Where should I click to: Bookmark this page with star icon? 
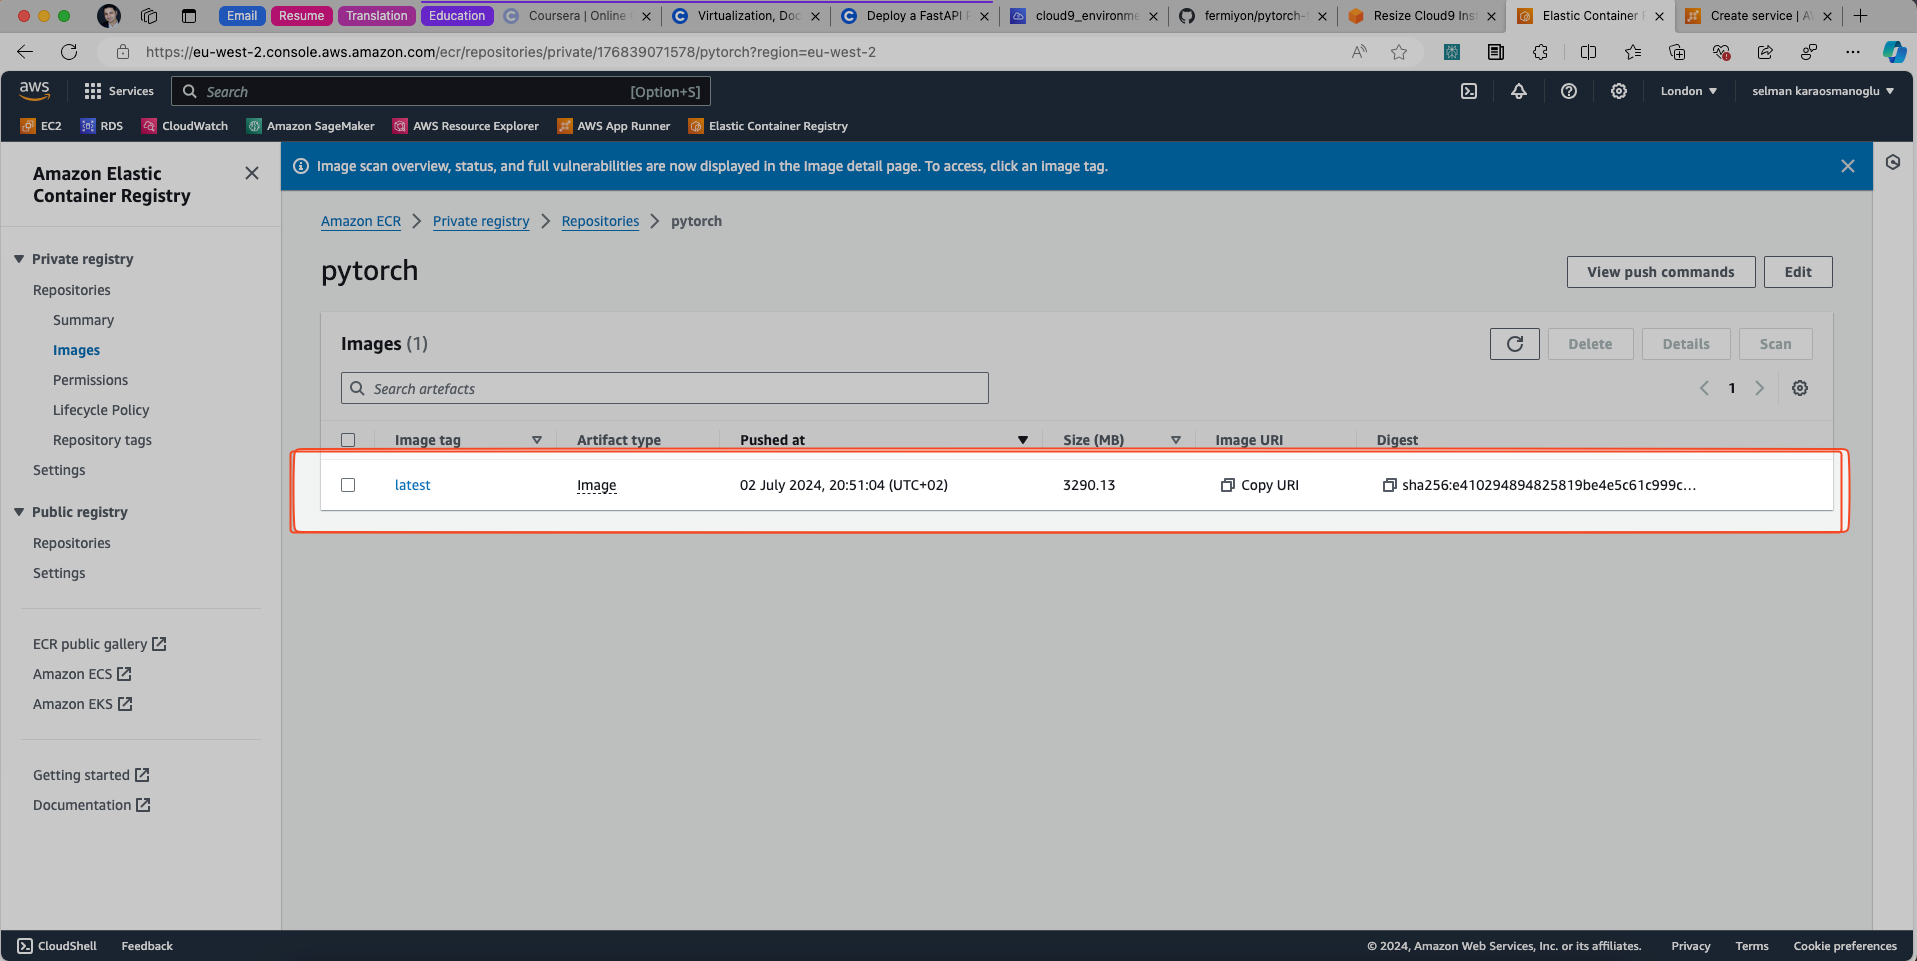click(x=1399, y=52)
